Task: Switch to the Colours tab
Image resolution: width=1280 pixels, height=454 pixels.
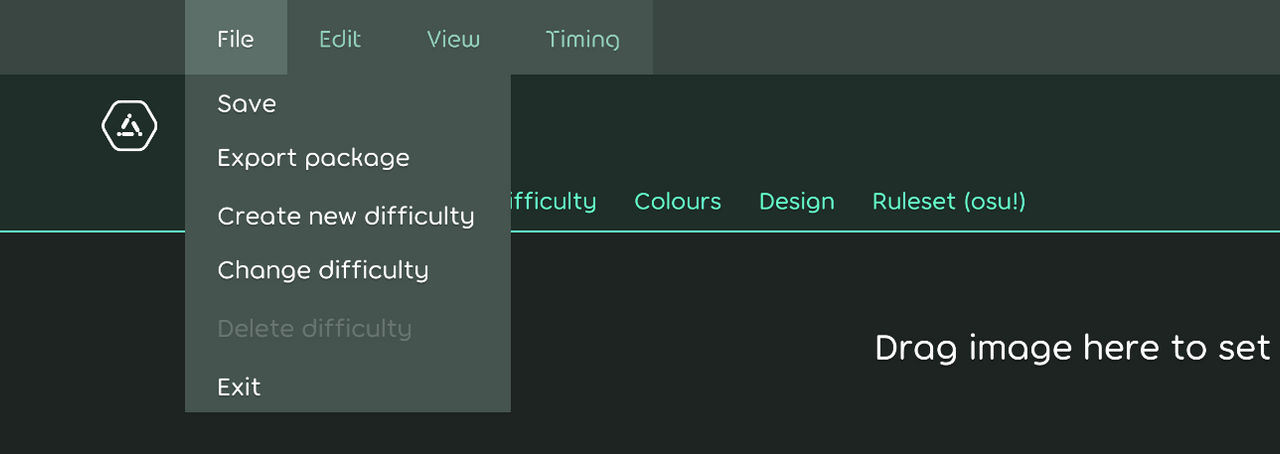Action: tap(678, 201)
